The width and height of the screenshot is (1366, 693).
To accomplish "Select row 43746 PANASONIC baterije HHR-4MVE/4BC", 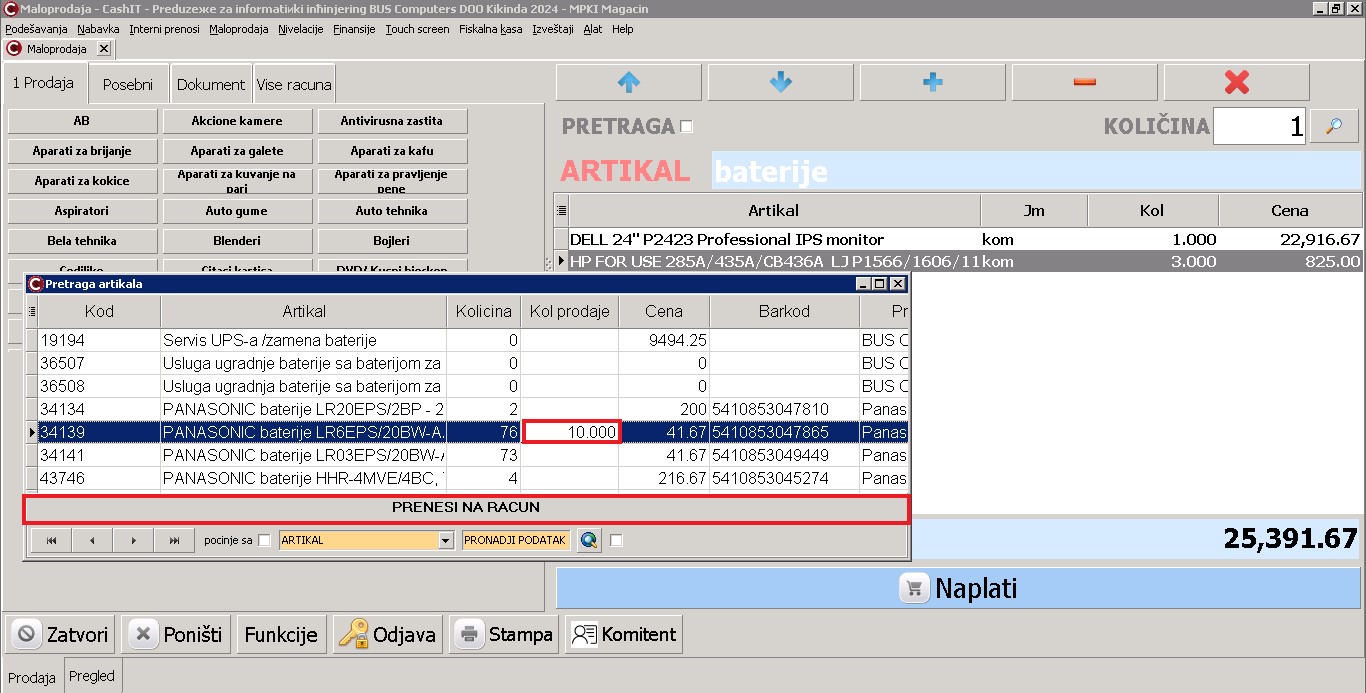I will (x=468, y=478).
